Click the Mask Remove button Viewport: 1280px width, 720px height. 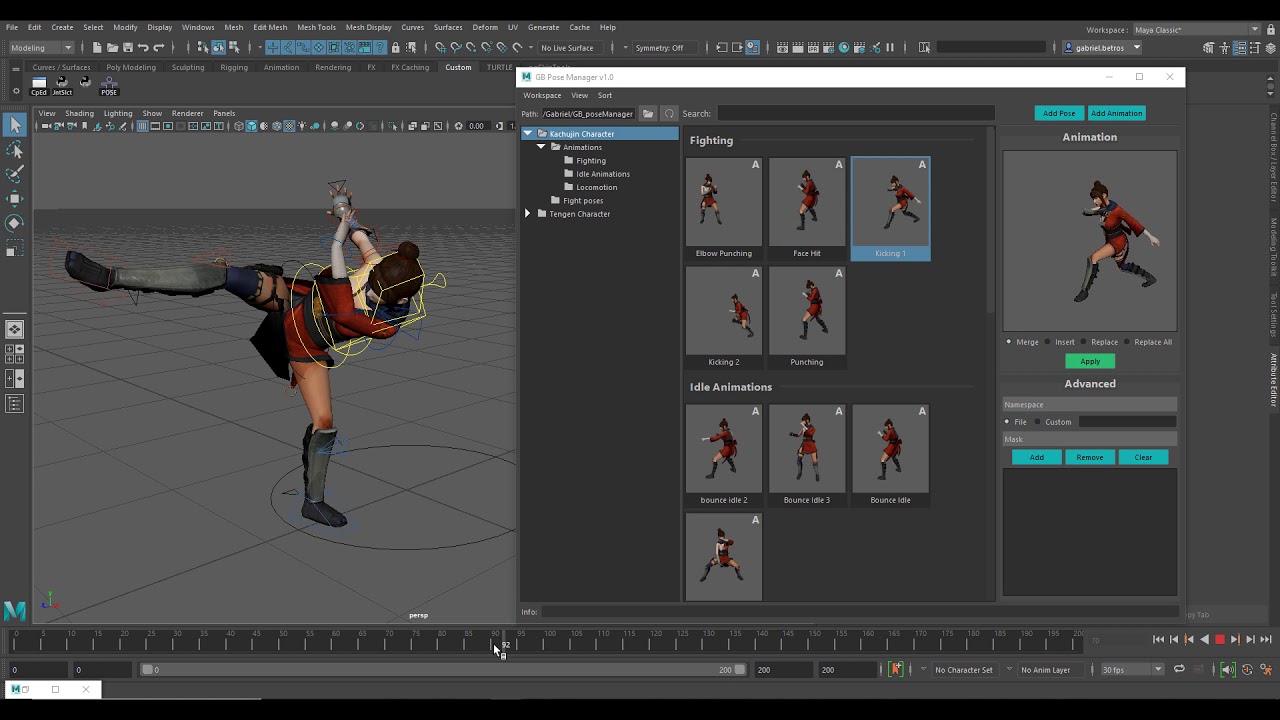coord(1090,457)
